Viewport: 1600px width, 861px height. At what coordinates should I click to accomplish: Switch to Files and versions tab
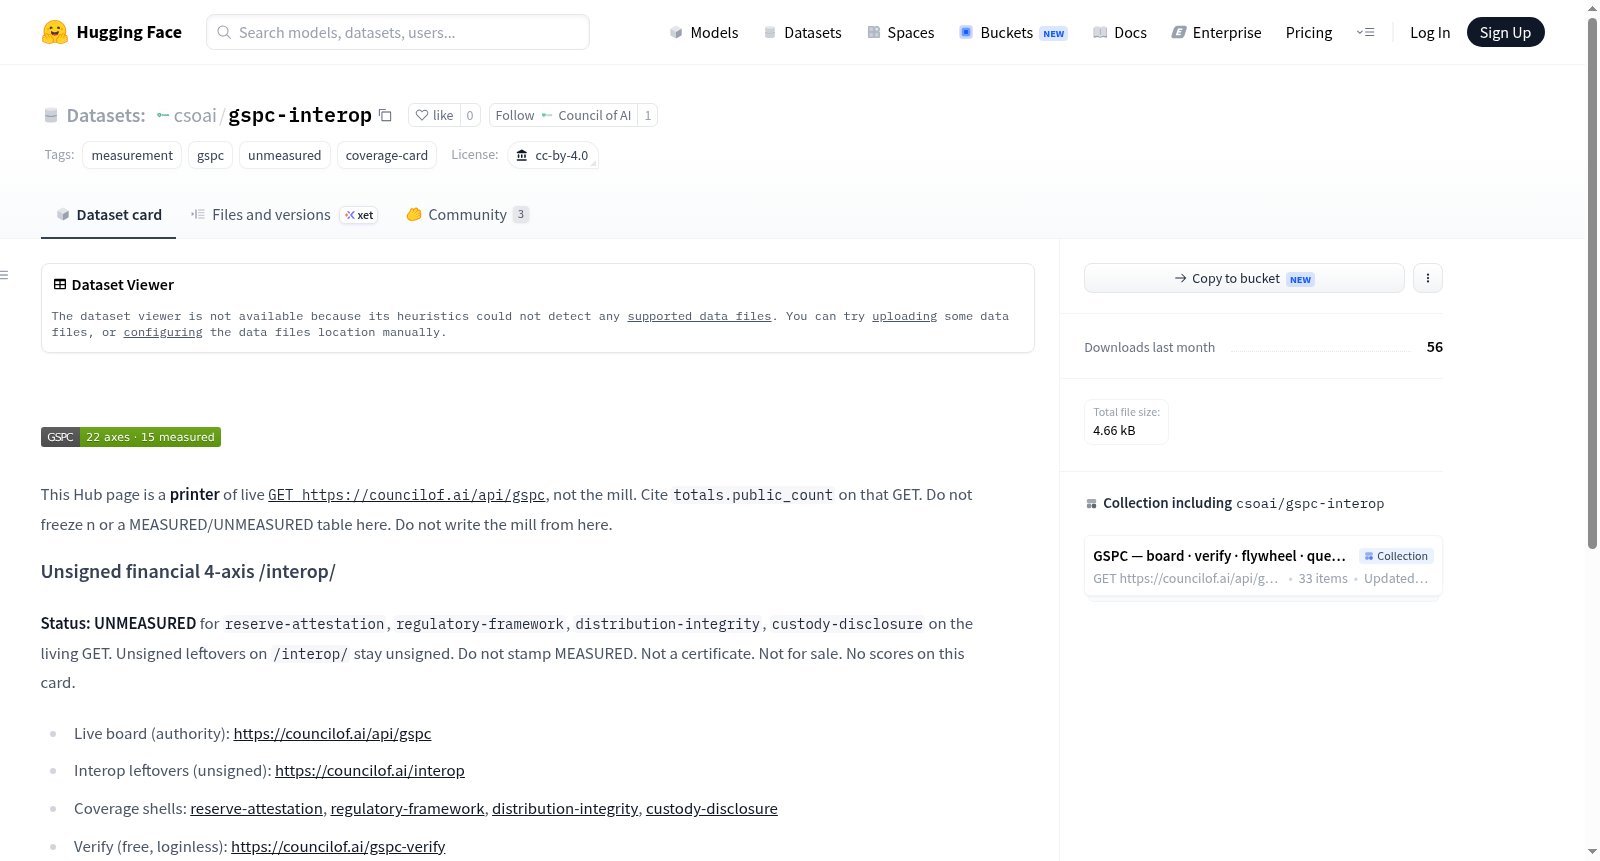pos(284,215)
